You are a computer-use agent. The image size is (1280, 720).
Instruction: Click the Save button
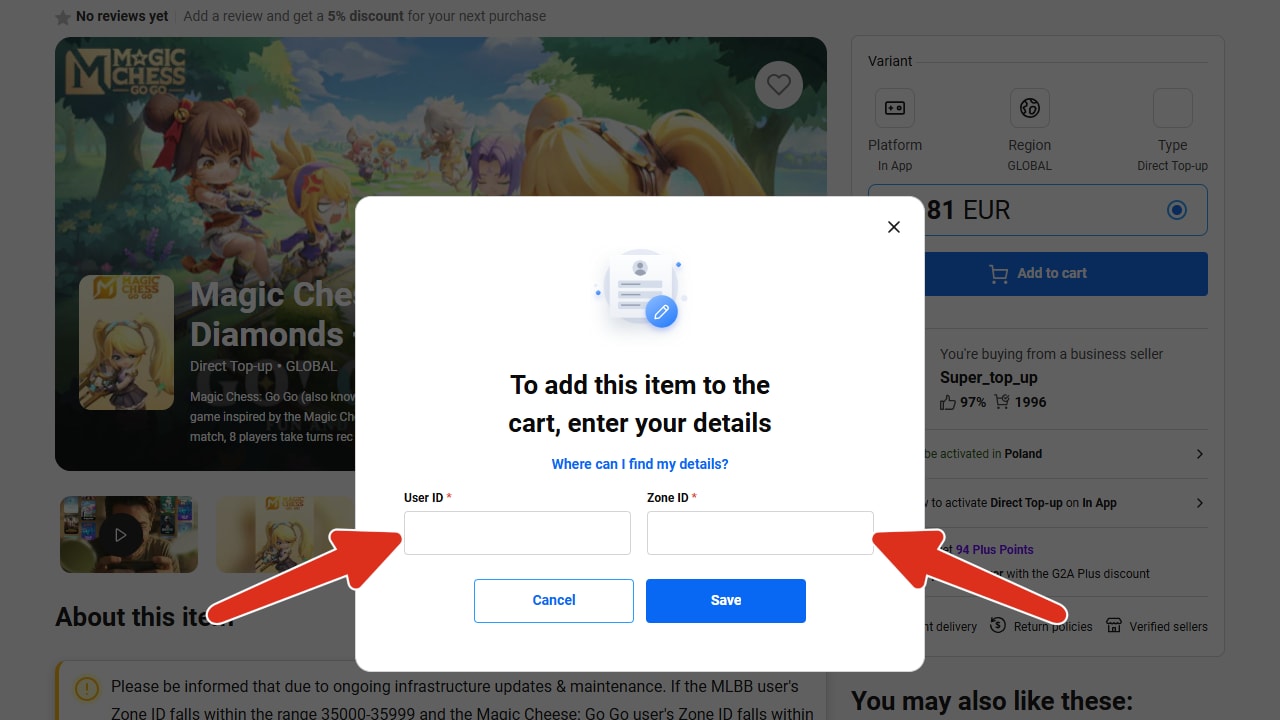(726, 601)
